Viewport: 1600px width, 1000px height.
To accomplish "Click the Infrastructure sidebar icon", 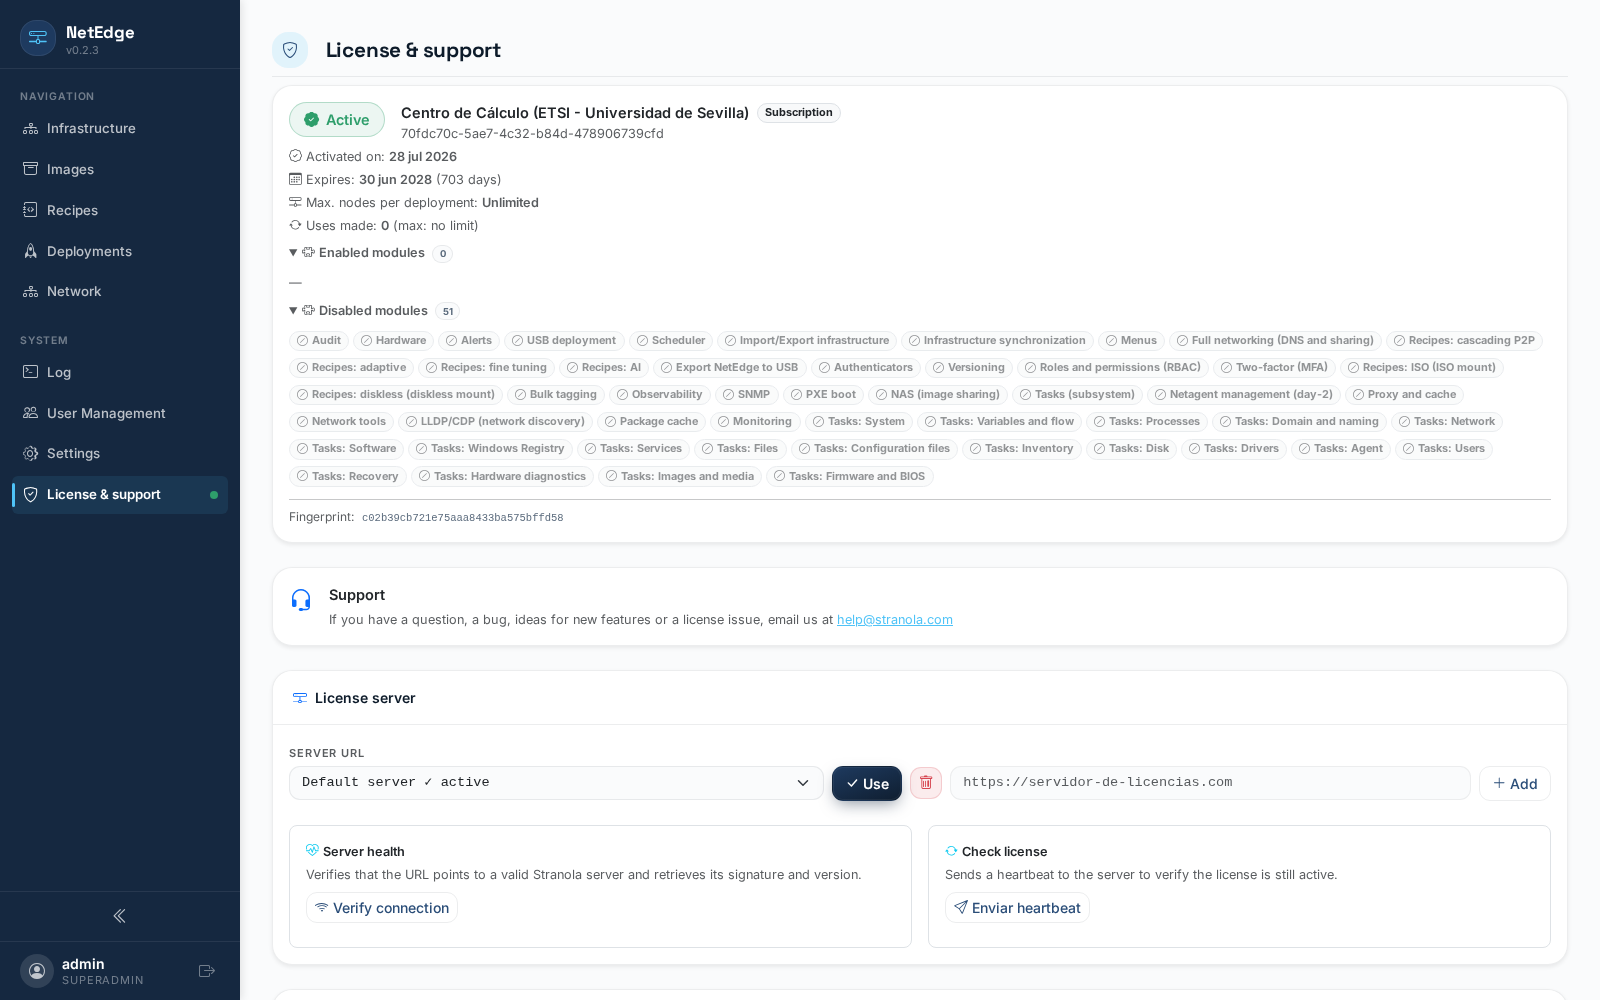I will pos(31,129).
